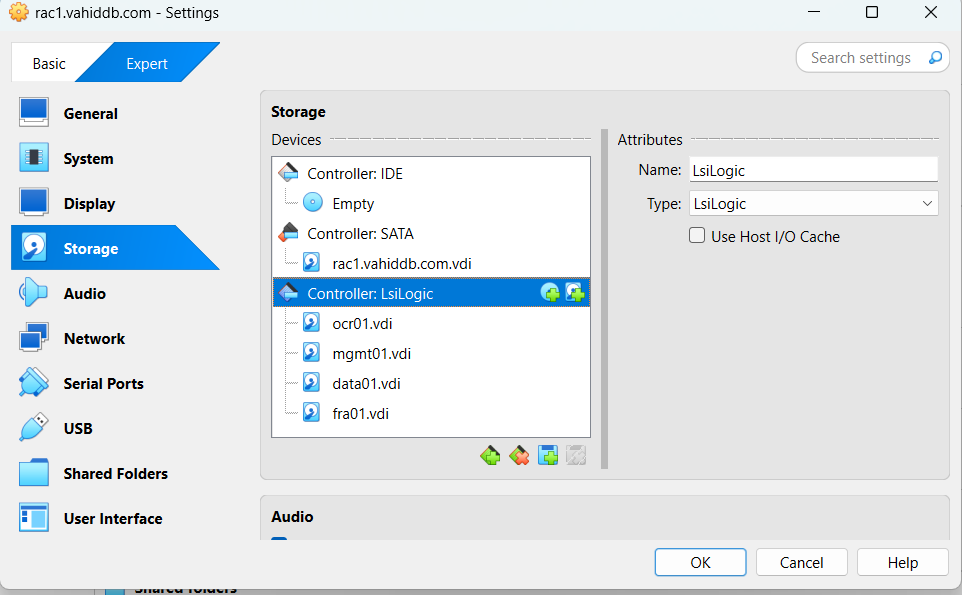Click the remove controller icon below device list

click(519, 457)
